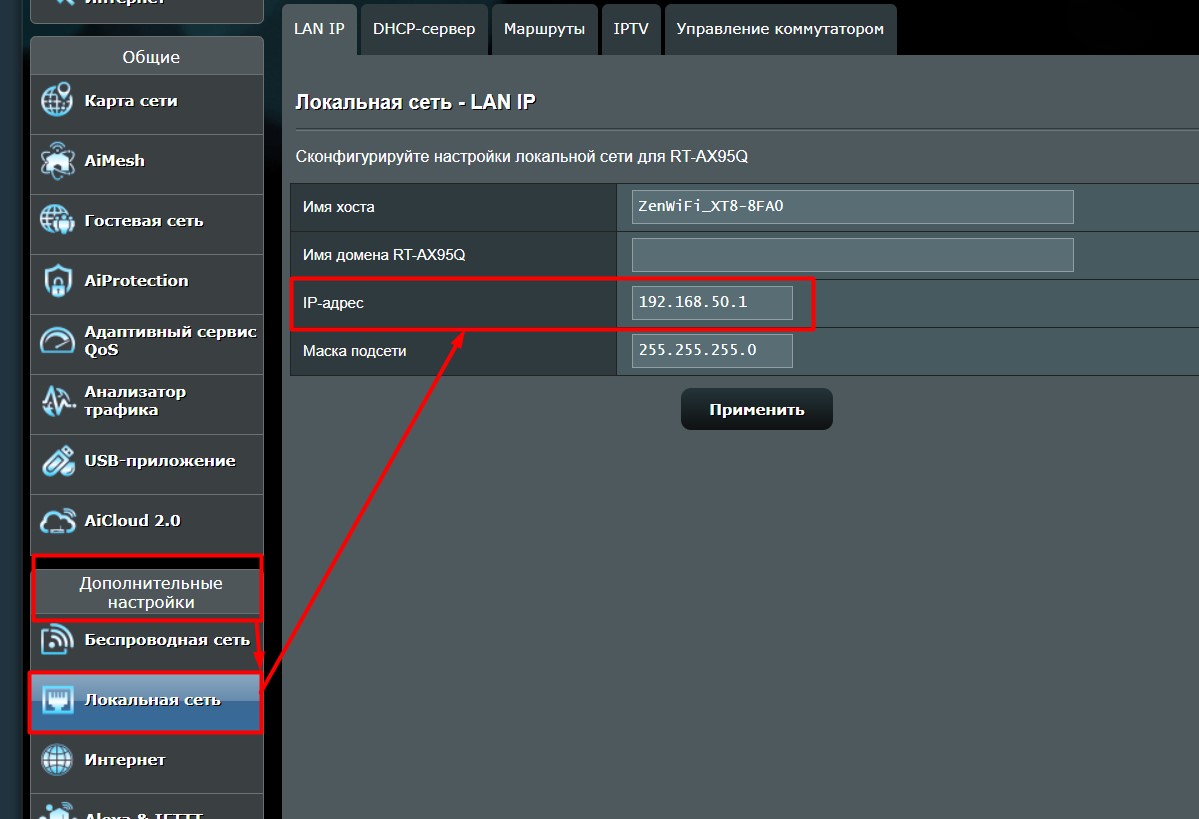
Task: Focus the Имя хоста input field
Action: pyautogui.click(x=853, y=206)
